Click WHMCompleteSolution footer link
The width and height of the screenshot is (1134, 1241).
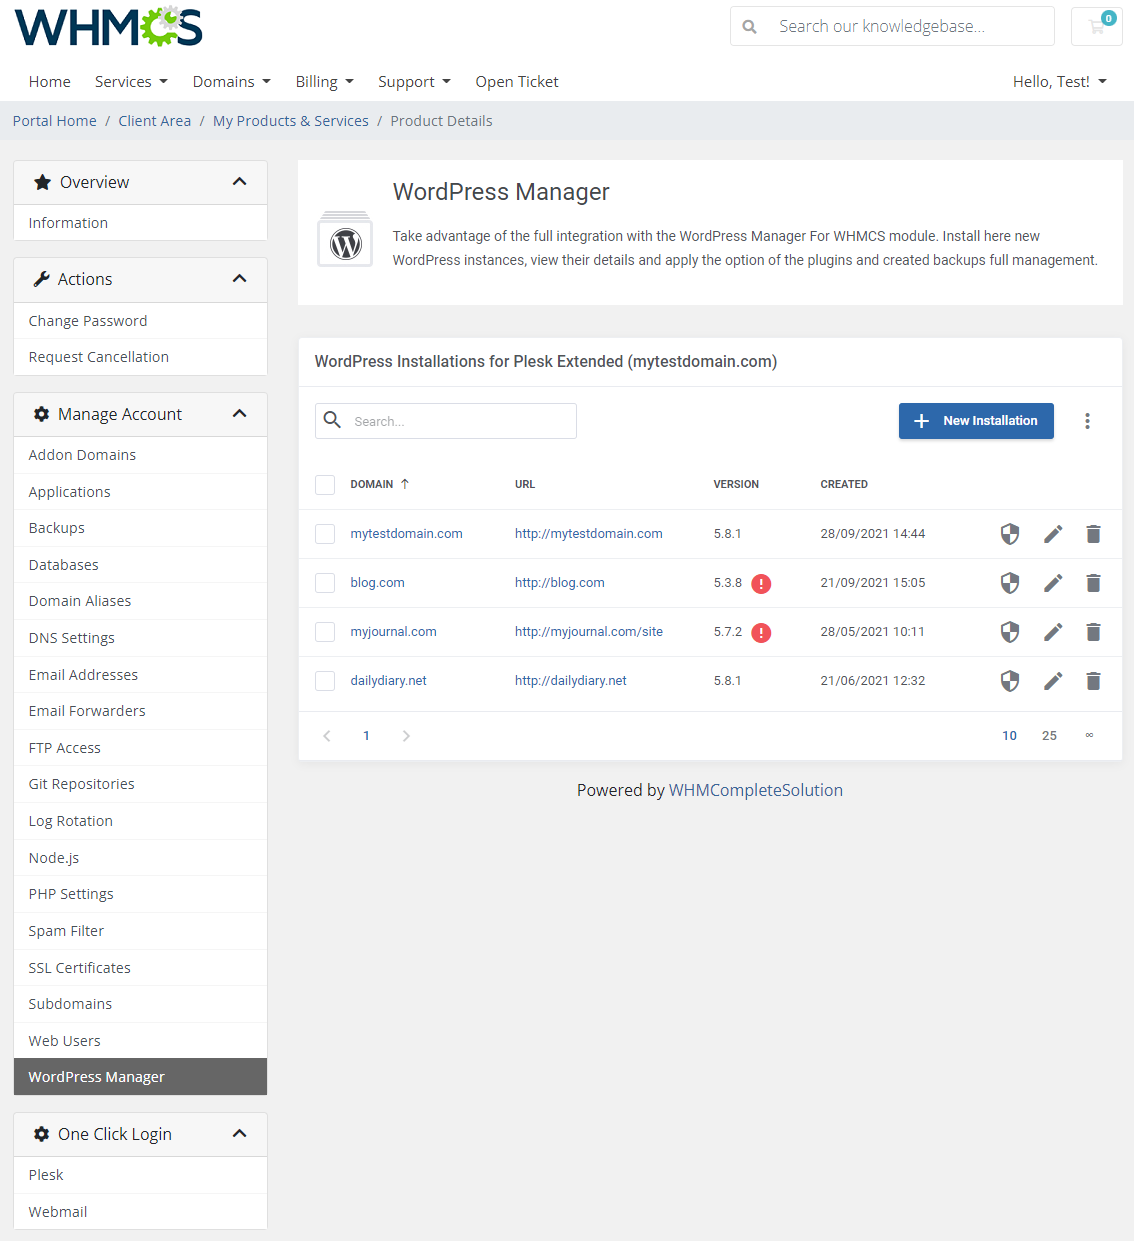click(756, 790)
